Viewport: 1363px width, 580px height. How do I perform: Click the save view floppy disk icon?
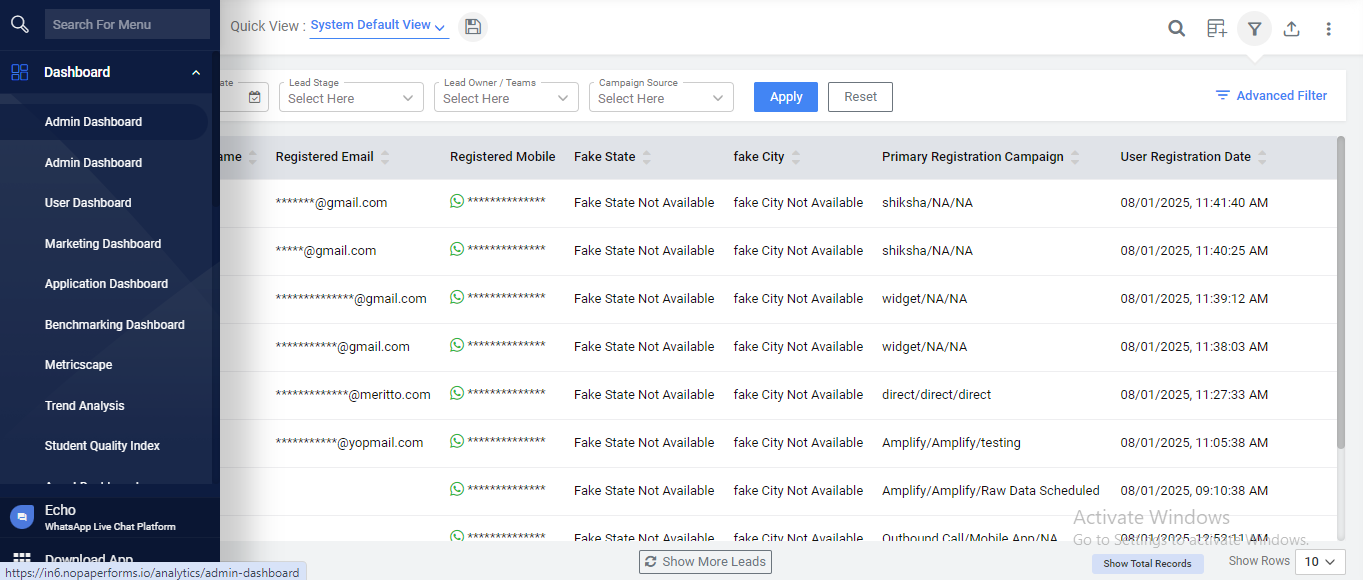click(x=473, y=27)
